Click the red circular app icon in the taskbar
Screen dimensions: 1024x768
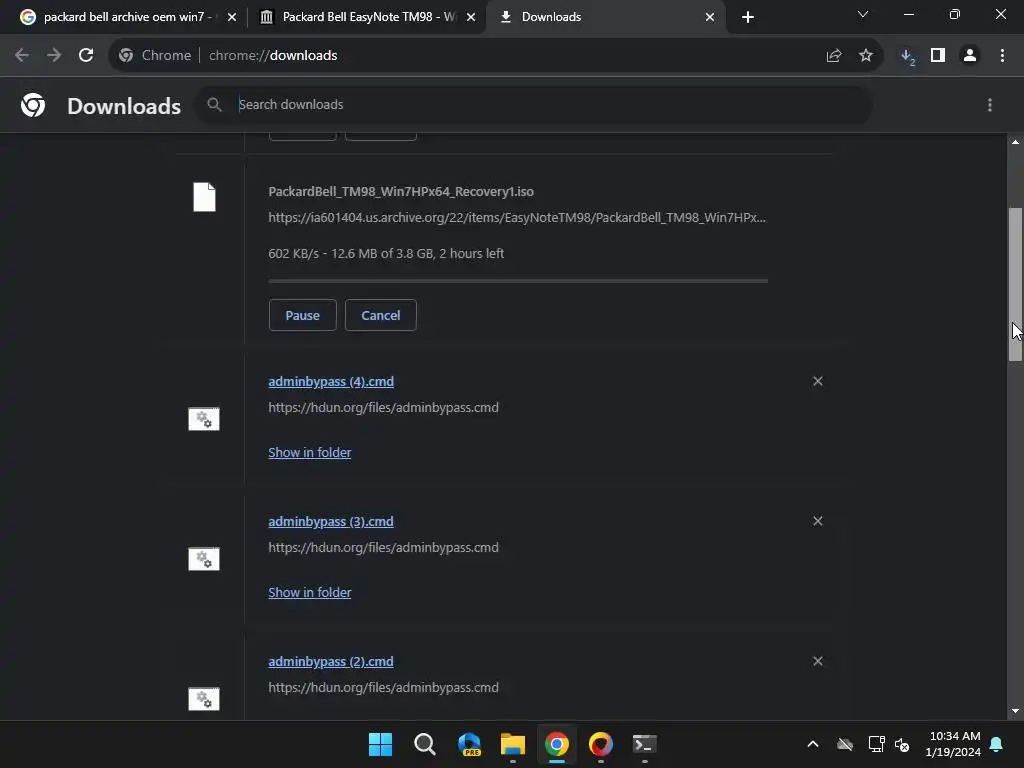[601, 744]
